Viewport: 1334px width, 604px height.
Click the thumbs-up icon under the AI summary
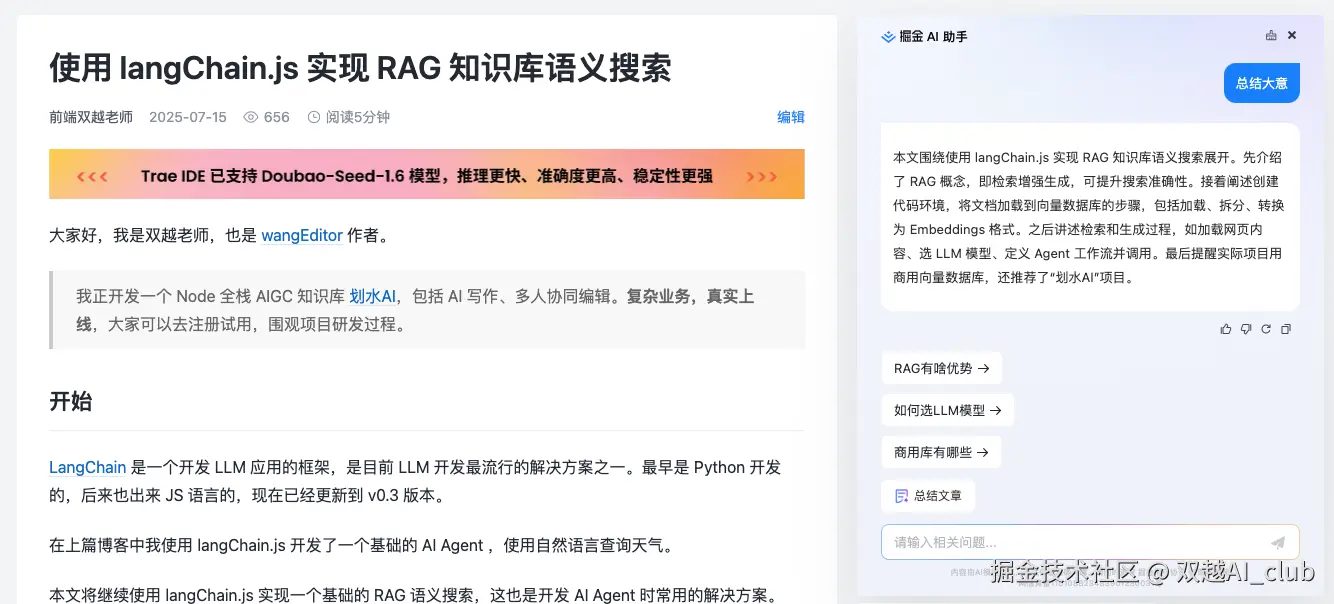(x=1226, y=329)
